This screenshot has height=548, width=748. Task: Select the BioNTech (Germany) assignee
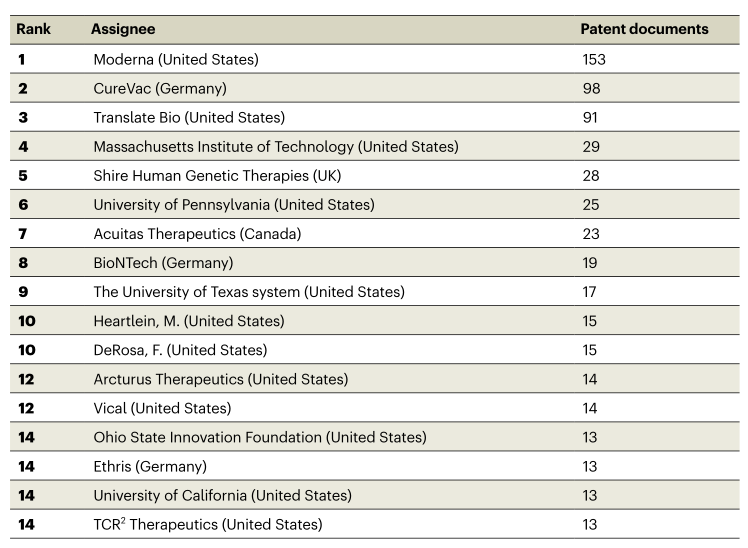pos(163,263)
